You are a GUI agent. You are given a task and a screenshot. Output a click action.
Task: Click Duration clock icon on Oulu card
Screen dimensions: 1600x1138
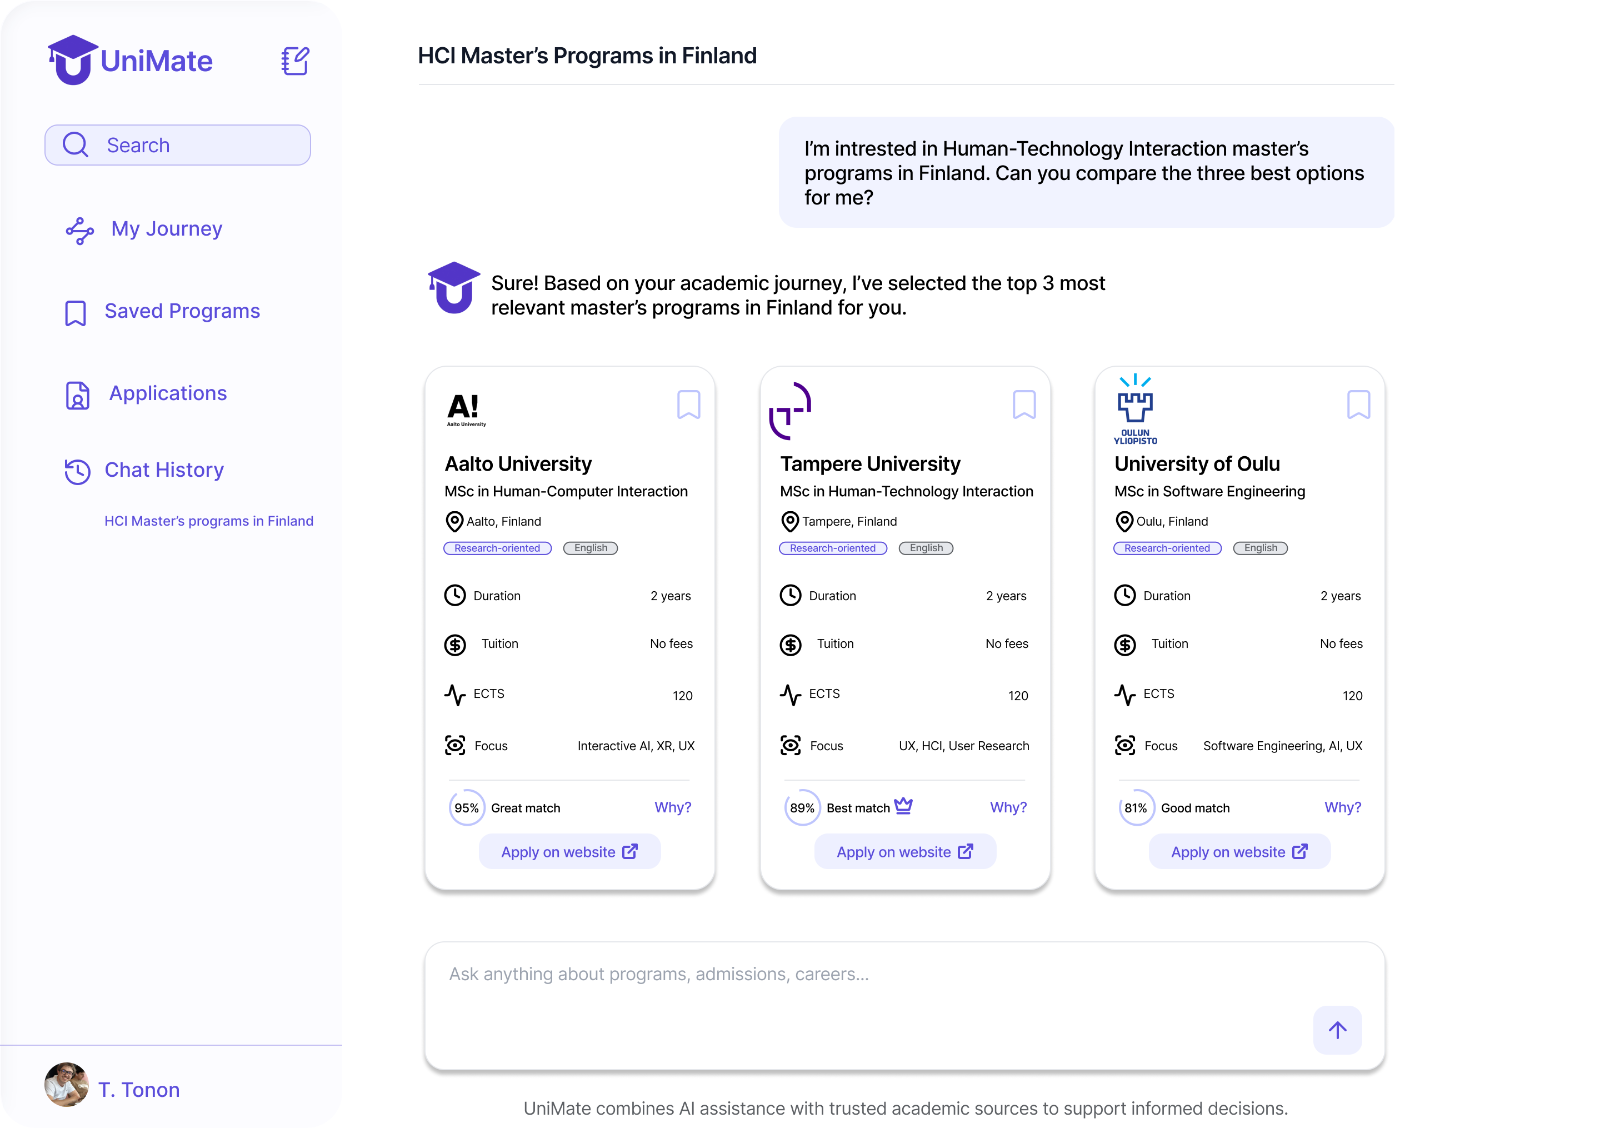click(x=1125, y=595)
